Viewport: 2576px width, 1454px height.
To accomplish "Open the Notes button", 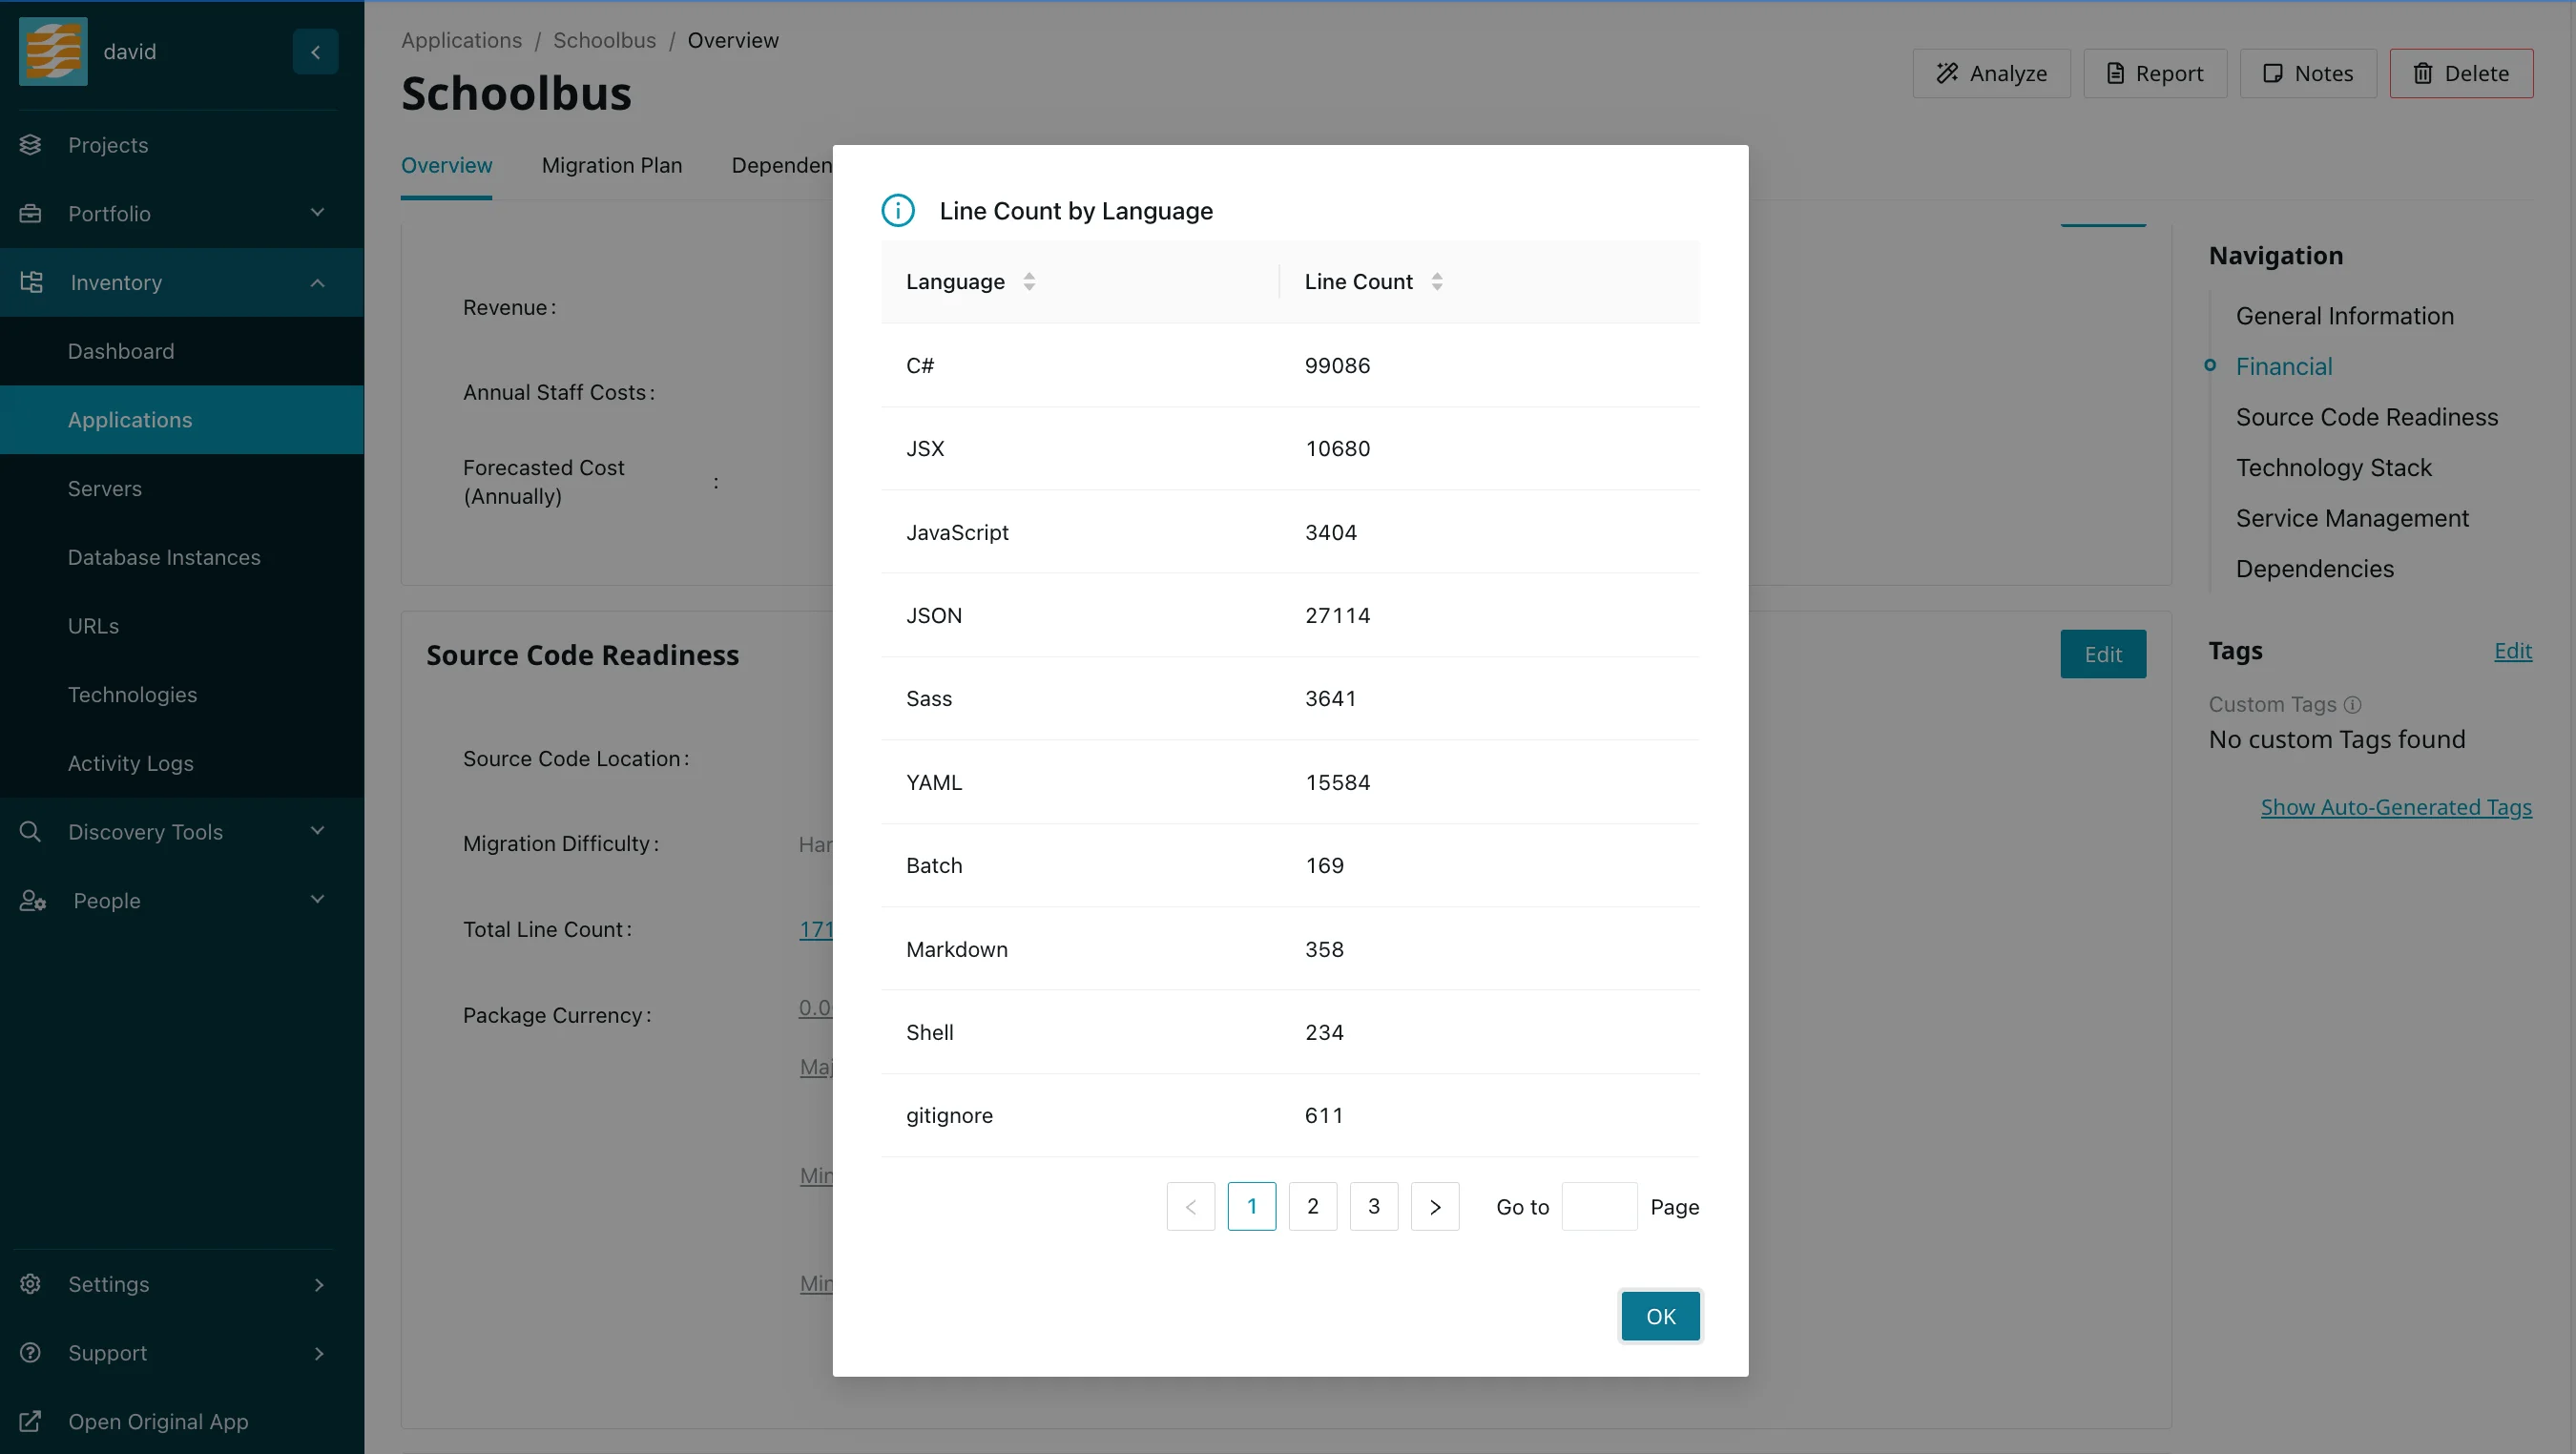I will point(2308,73).
